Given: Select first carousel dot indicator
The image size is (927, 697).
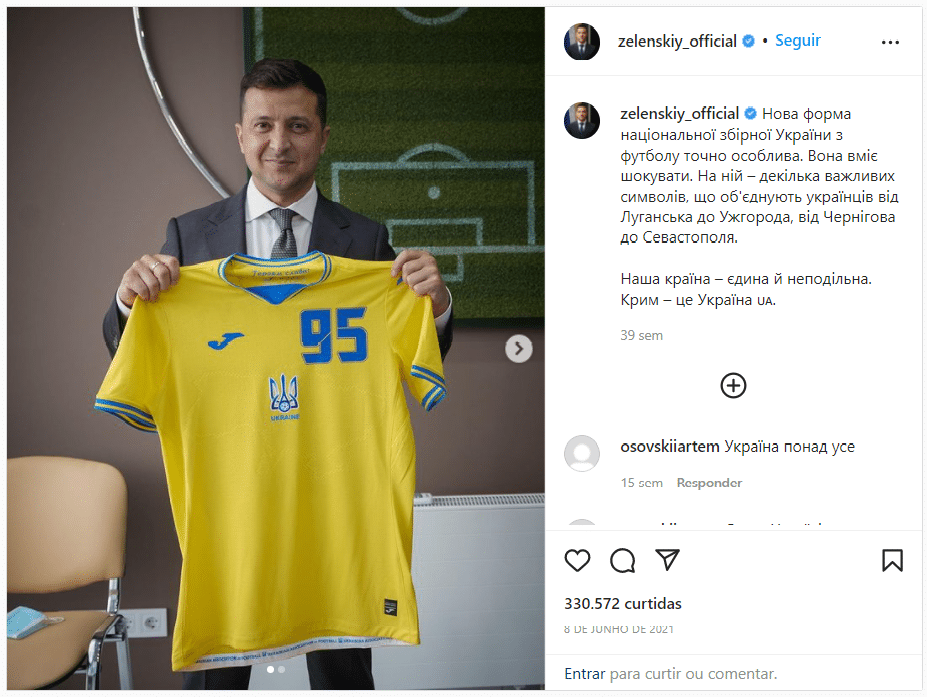Looking at the screenshot, I should [x=270, y=669].
